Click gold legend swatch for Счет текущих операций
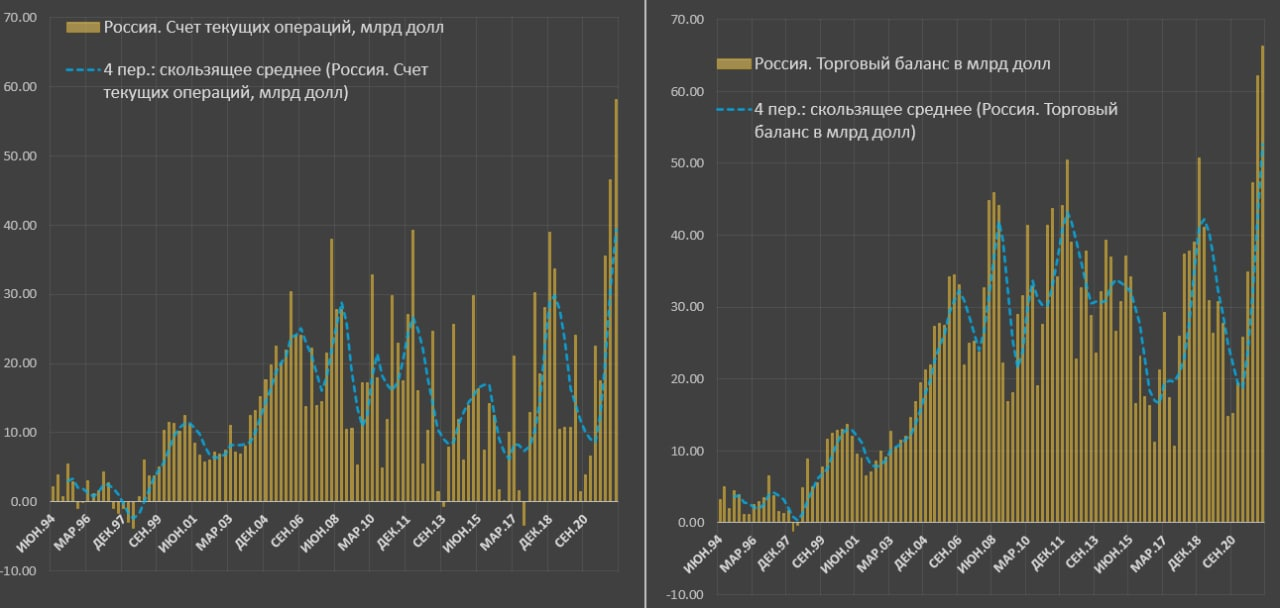The image size is (1280, 608). click(x=83, y=28)
